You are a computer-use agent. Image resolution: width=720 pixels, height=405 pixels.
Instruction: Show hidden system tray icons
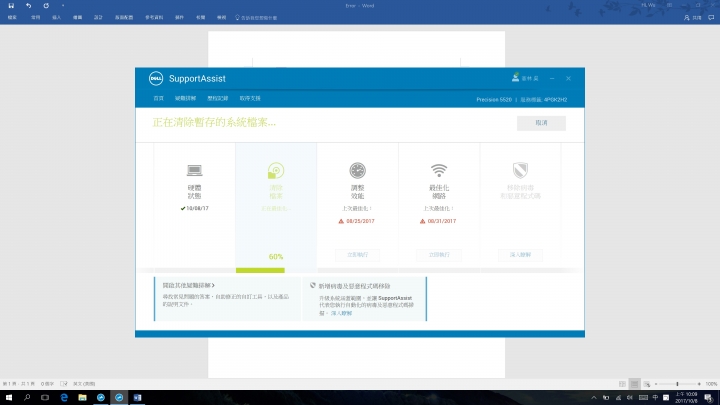click(x=594, y=398)
